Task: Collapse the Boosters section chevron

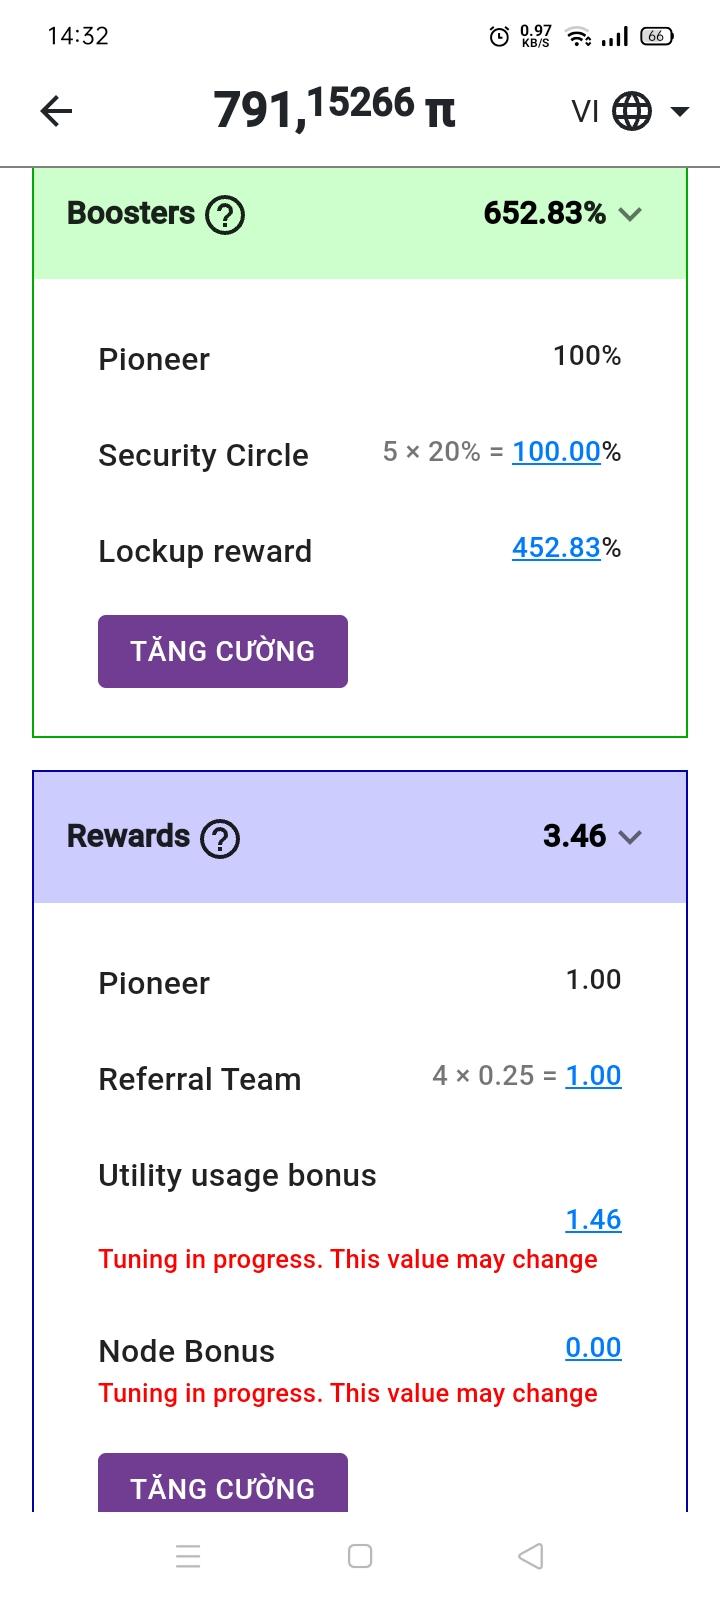Action: (630, 214)
